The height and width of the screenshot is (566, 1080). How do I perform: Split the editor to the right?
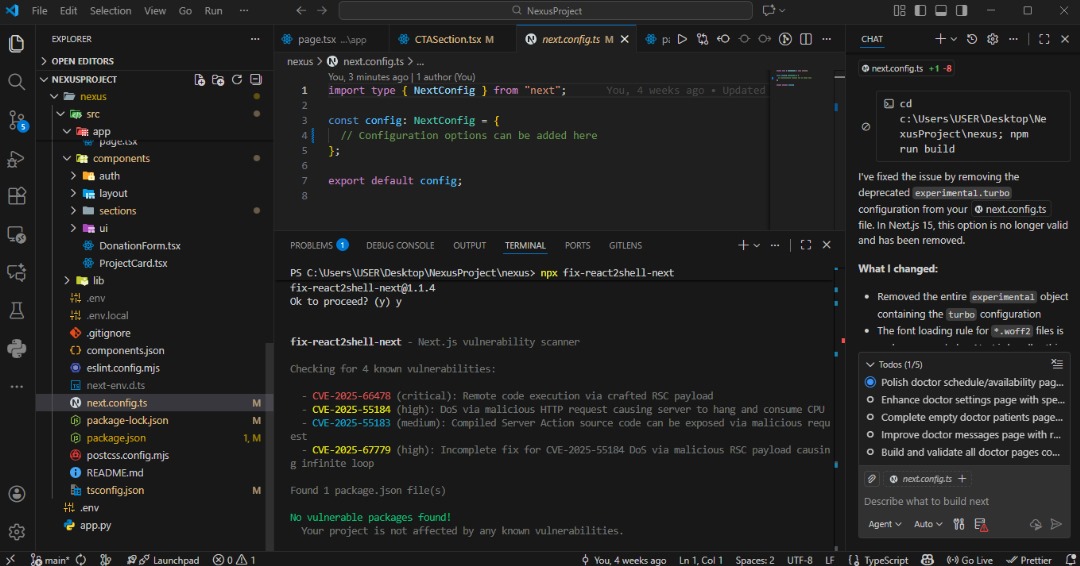pos(806,39)
